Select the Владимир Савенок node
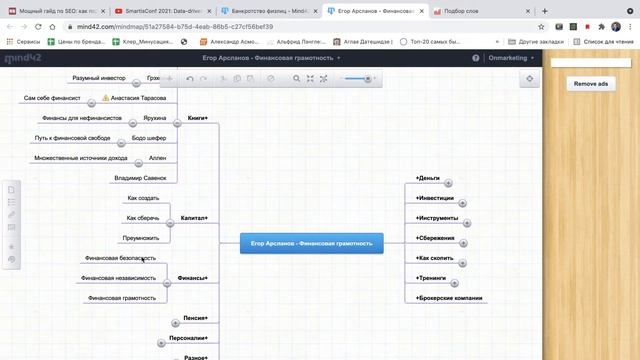 tap(140, 178)
